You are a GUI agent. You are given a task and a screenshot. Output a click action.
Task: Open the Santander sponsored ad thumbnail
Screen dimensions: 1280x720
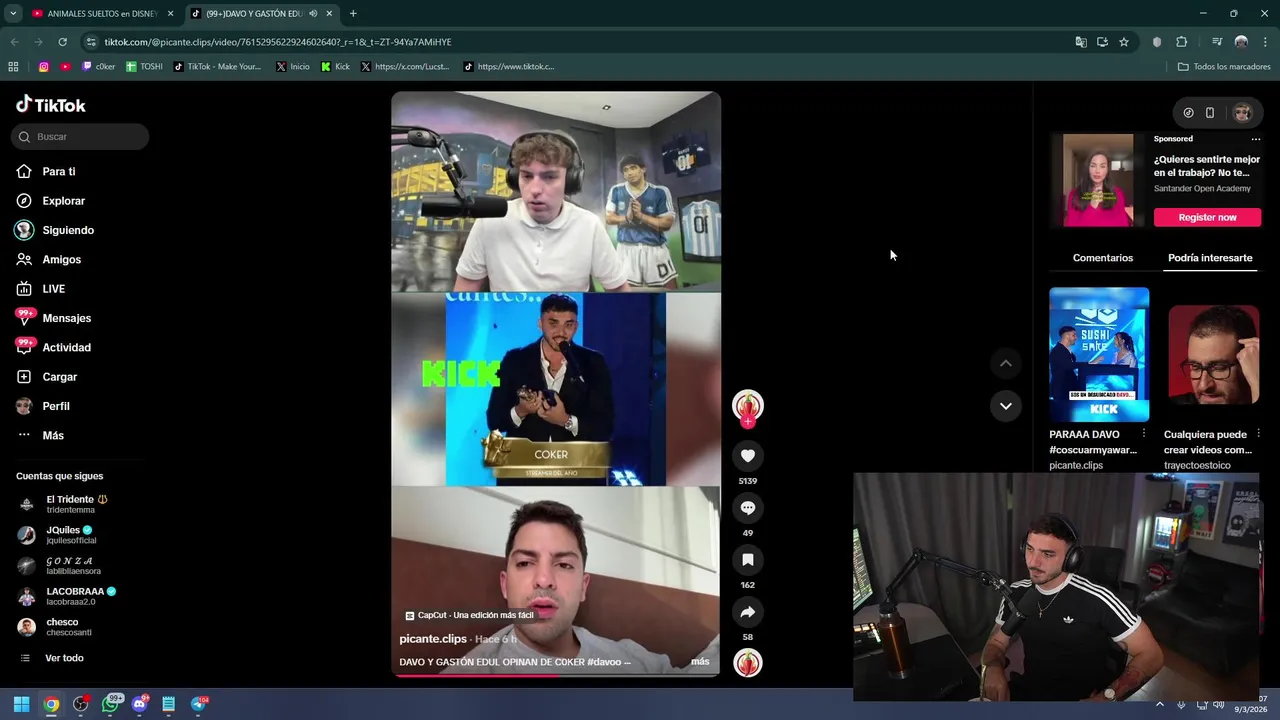coord(1098,180)
